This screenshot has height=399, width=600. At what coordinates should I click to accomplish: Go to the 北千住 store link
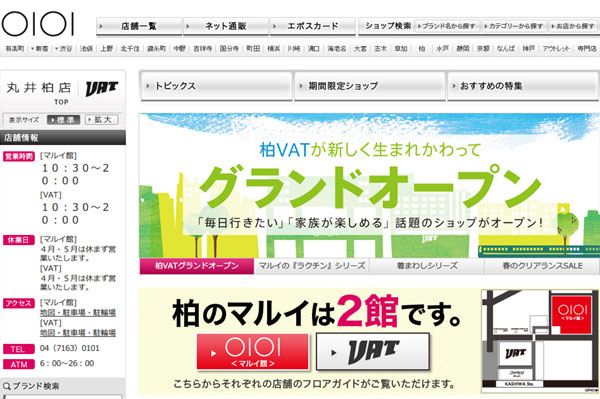tap(130, 49)
